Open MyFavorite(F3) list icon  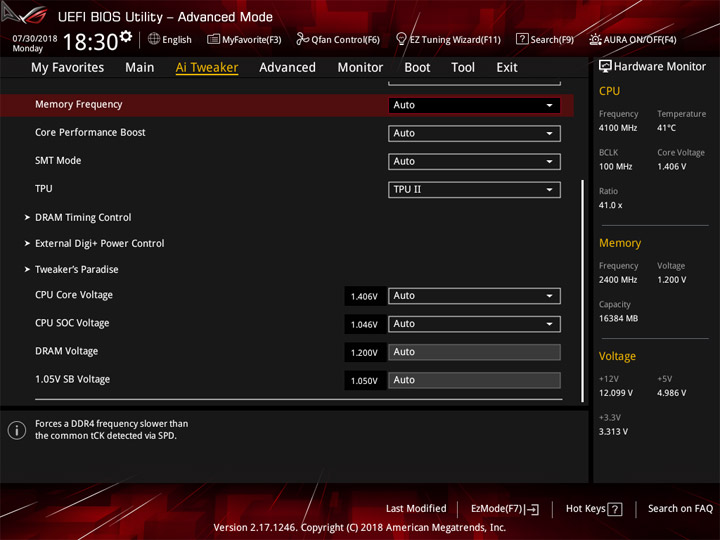(x=213, y=39)
